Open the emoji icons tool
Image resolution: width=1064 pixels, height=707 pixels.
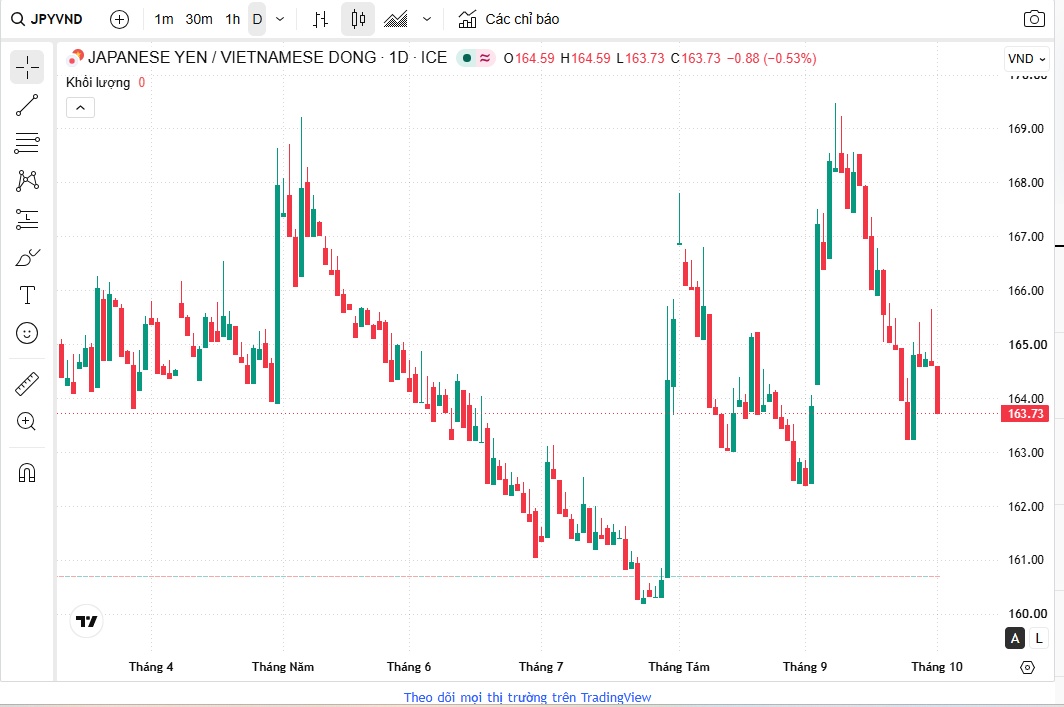click(27, 333)
